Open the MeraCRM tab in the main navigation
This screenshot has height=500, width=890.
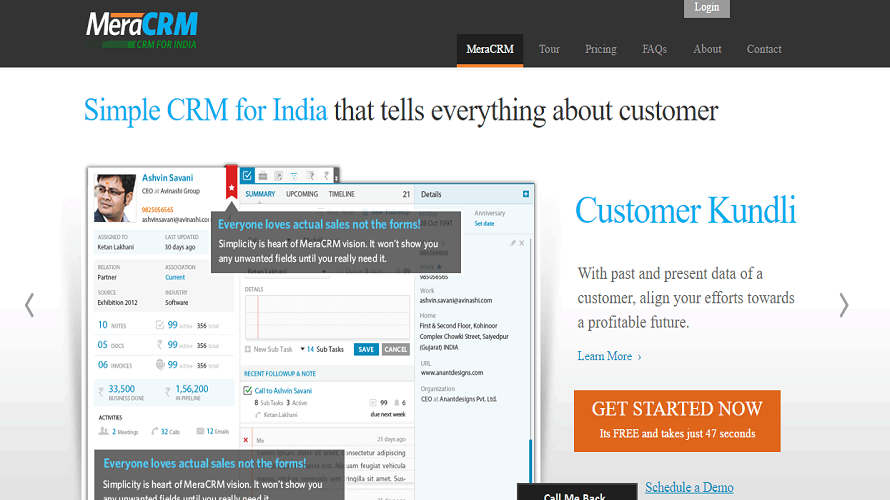490,50
